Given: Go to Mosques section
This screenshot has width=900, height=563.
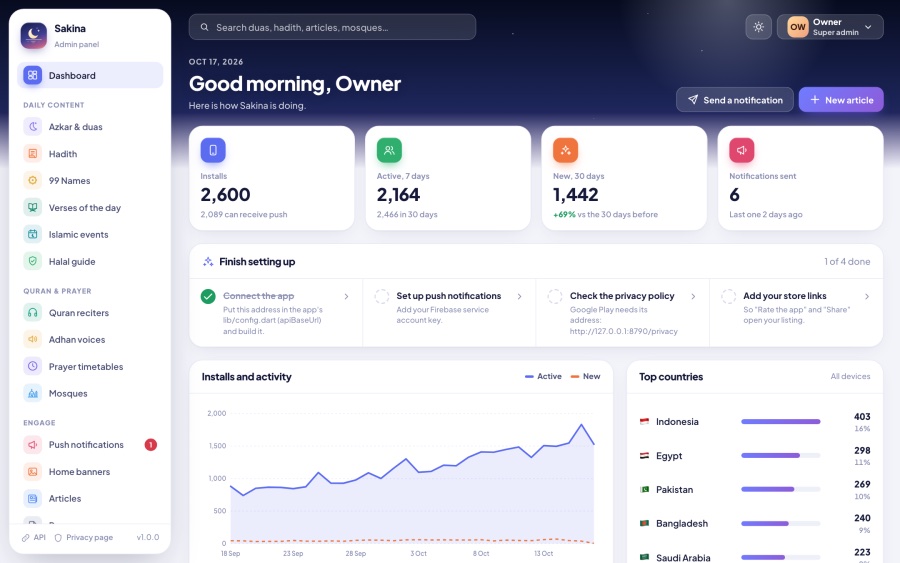Looking at the screenshot, I should click(90, 394).
